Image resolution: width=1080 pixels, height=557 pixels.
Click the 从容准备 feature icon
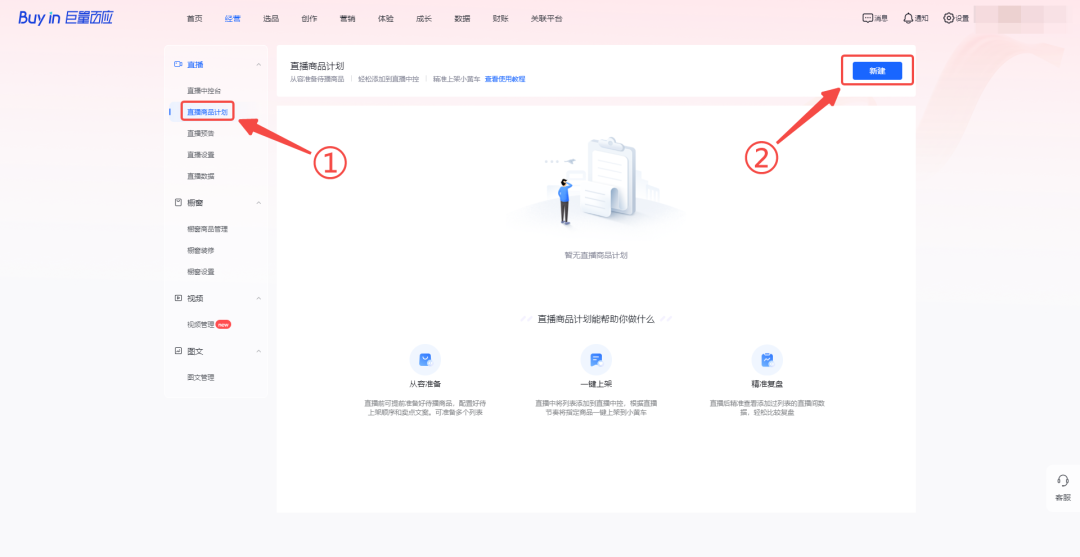[425, 359]
